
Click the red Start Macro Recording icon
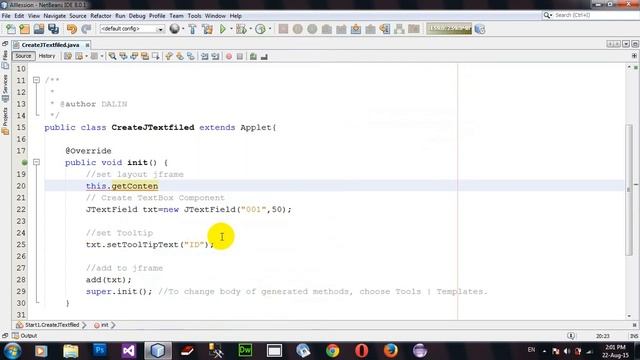pos(229,56)
